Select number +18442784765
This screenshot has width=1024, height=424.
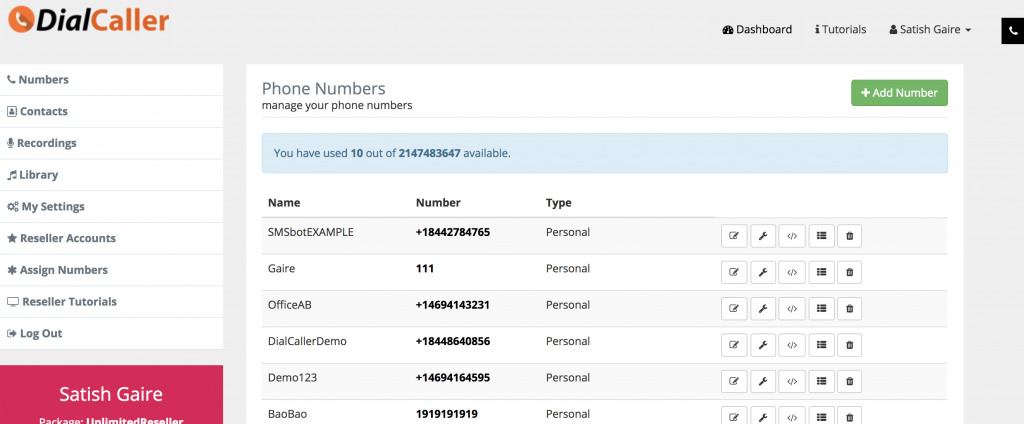453,232
